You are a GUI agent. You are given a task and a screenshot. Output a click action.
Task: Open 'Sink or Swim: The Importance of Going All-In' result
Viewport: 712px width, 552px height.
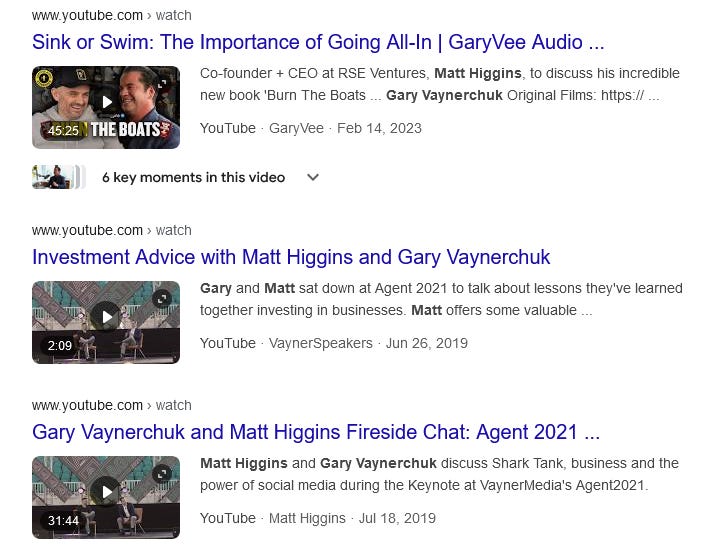pyautogui.click(x=318, y=42)
